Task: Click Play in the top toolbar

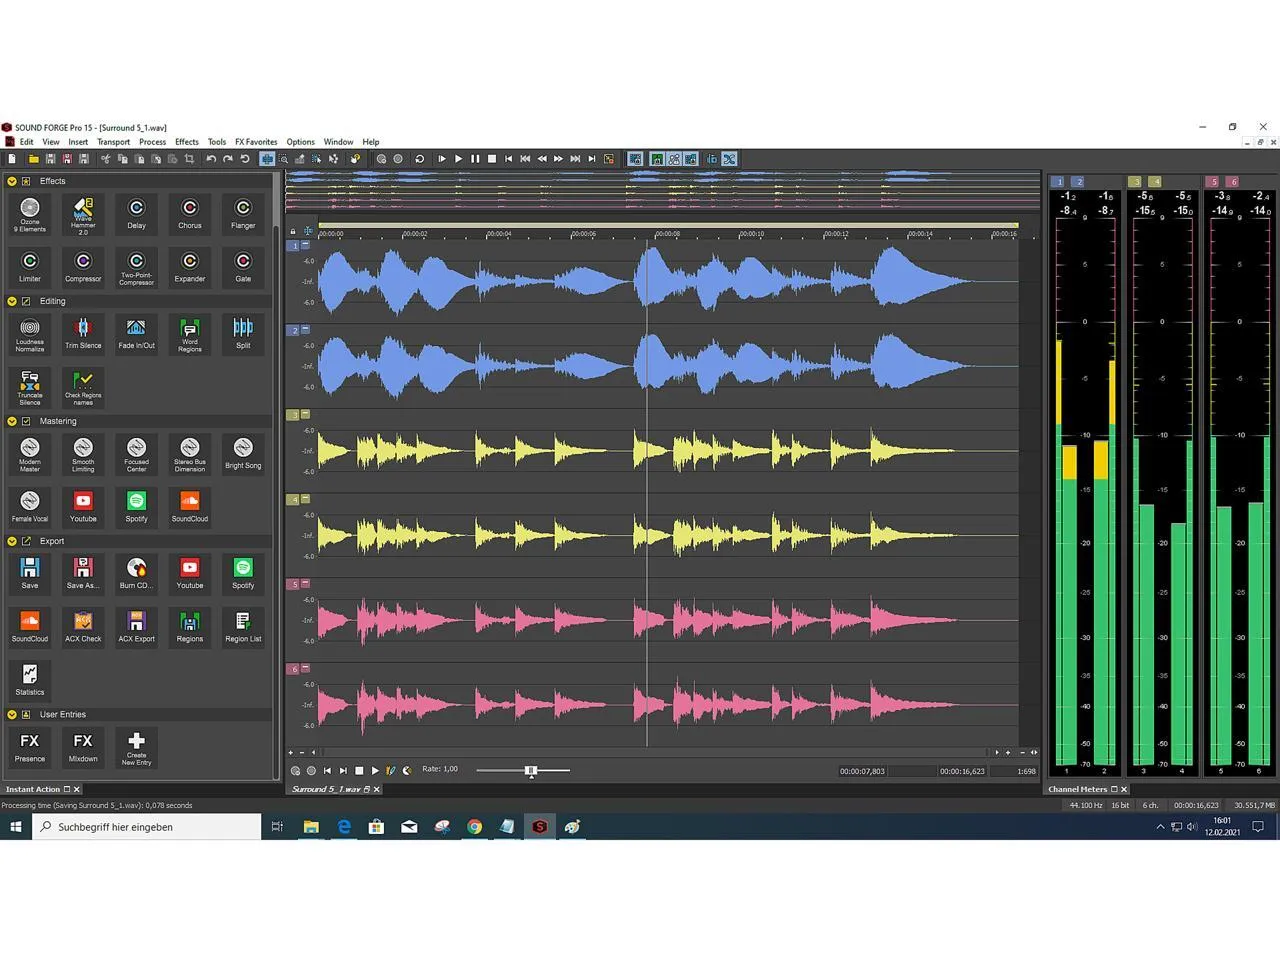Action: tap(458, 159)
